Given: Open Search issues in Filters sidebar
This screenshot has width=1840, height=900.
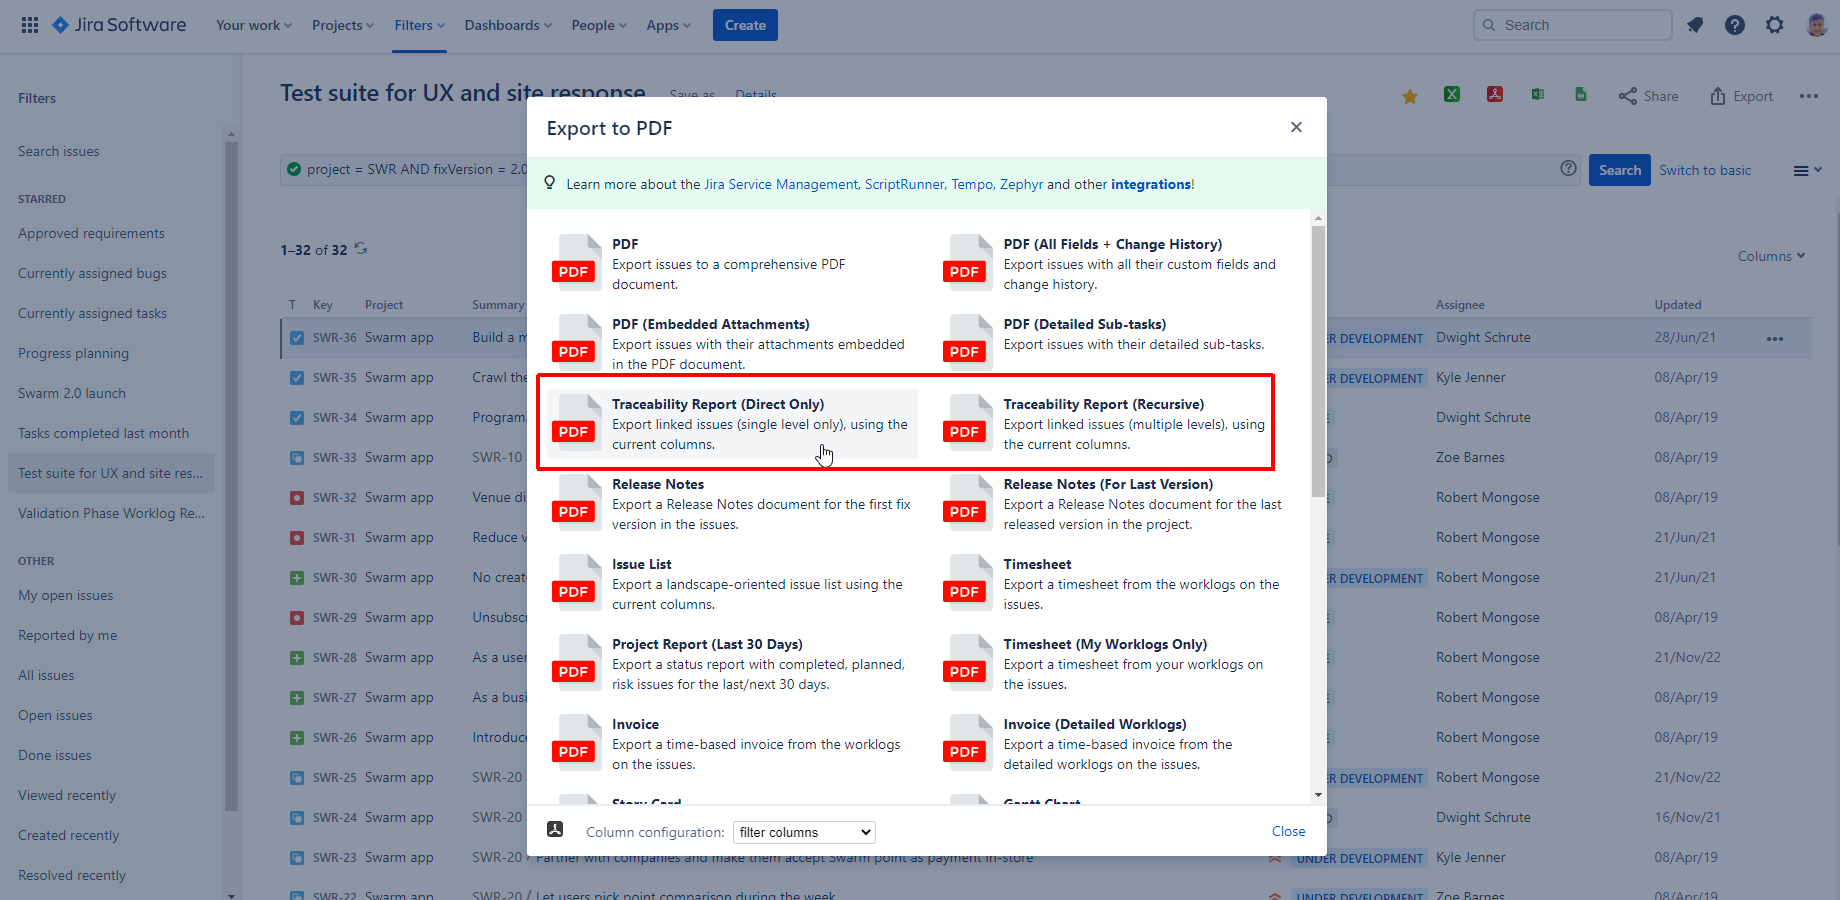Looking at the screenshot, I should tap(59, 151).
